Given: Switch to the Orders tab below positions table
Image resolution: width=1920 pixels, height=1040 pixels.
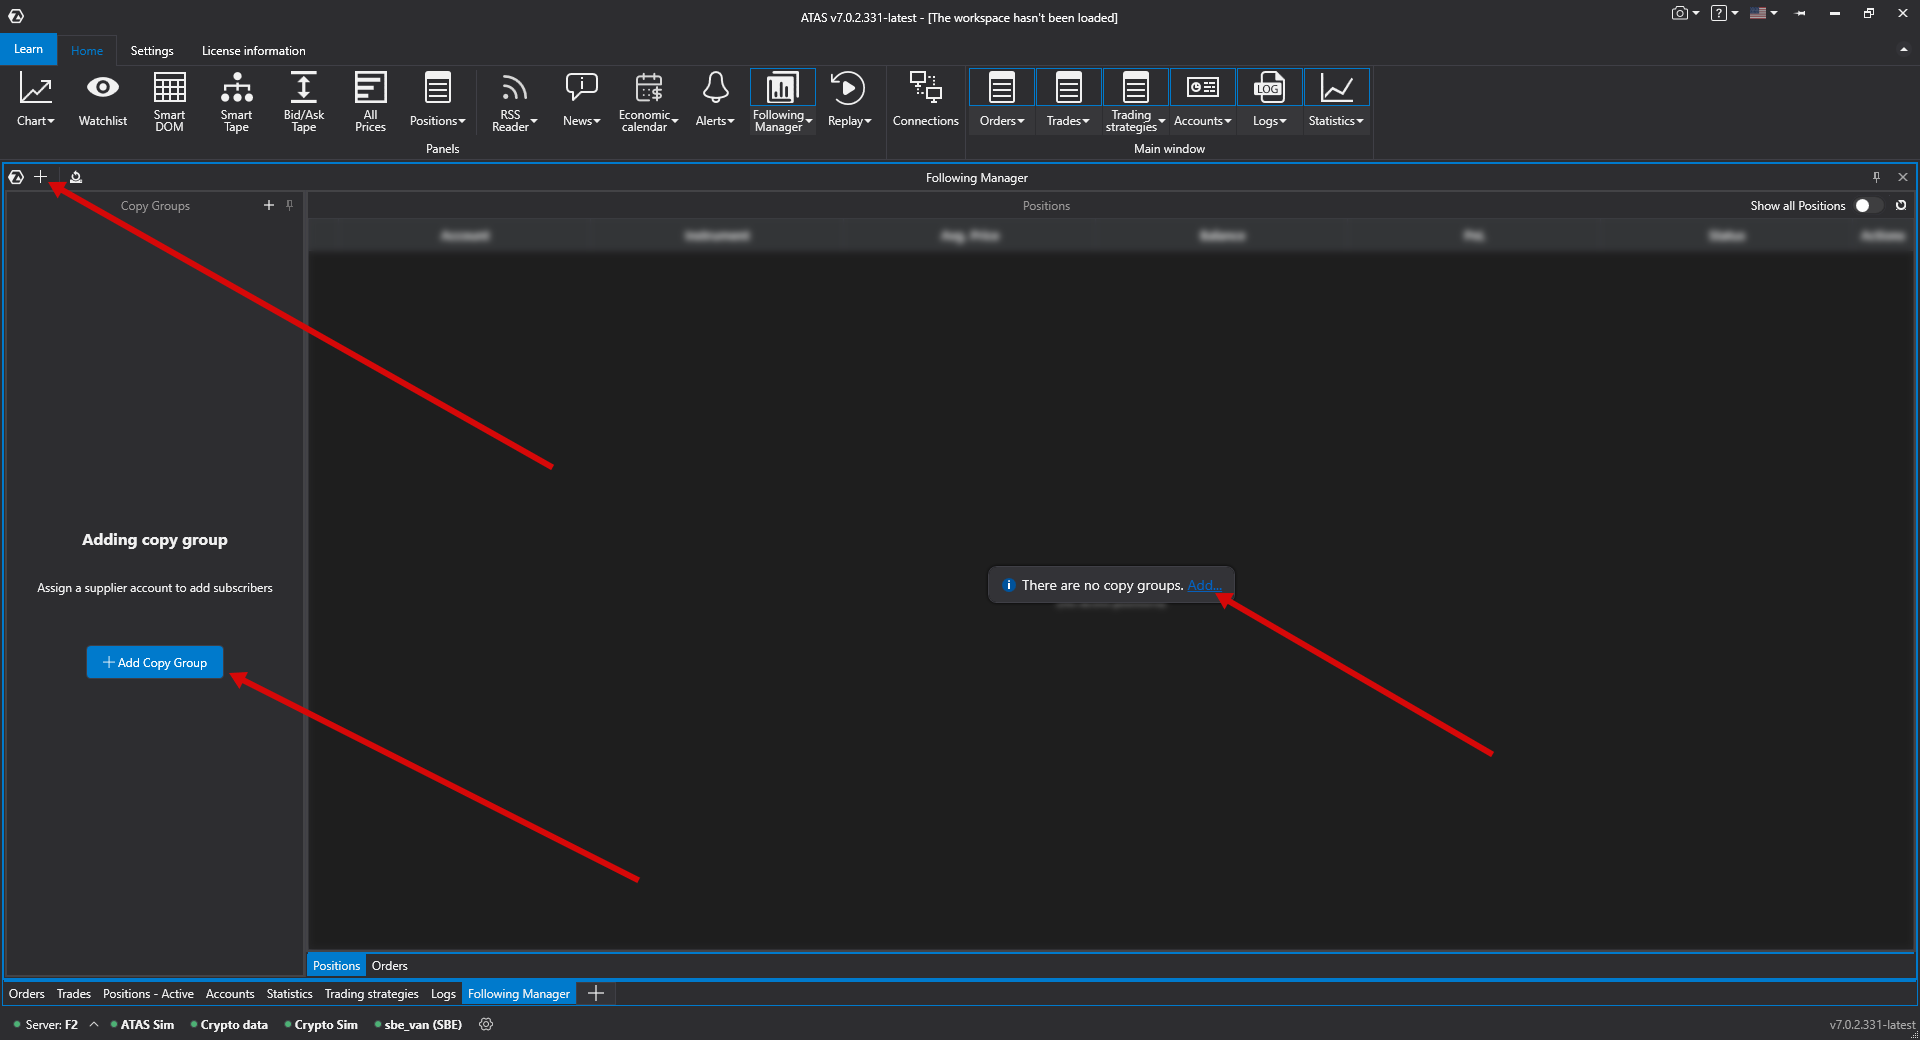Looking at the screenshot, I should point(389,966).
